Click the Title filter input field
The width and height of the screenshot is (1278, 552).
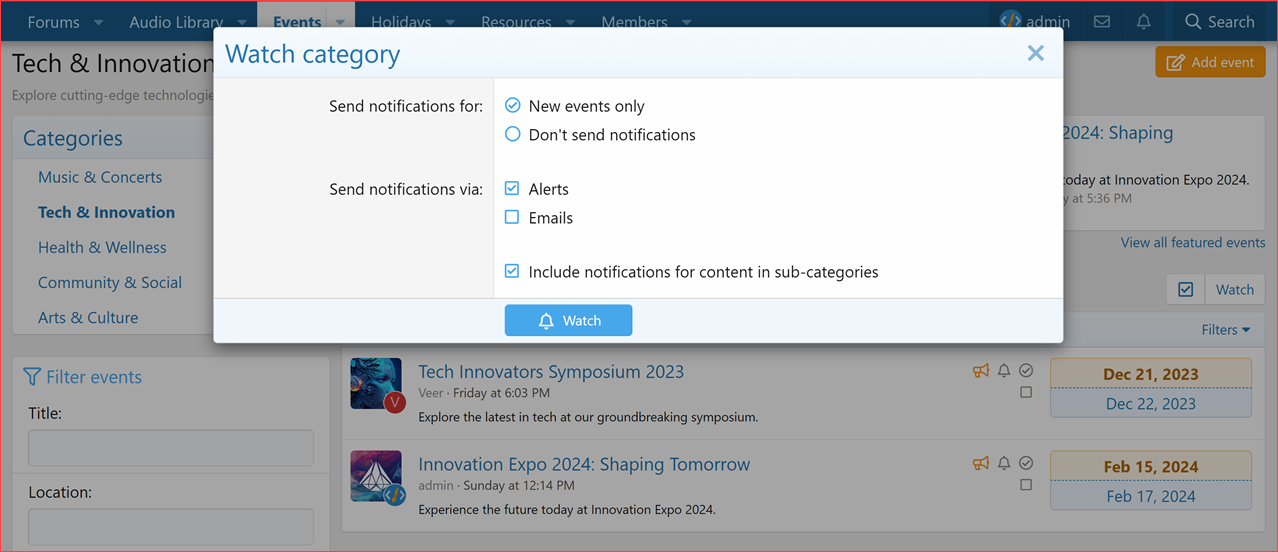point(171,448)
